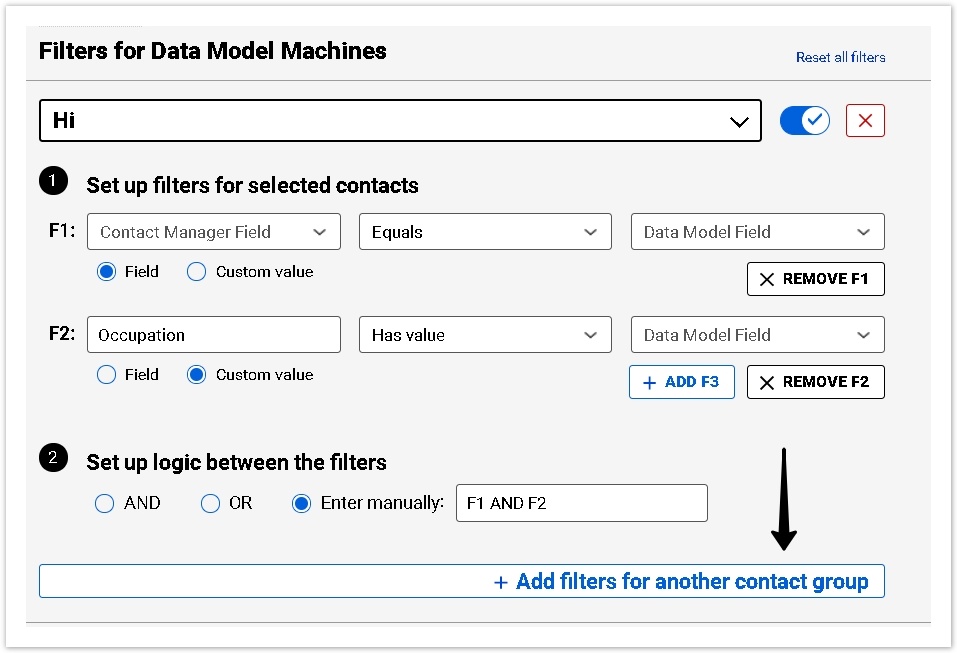Select F2 Custom value radio button
This screenshot has width=957, height=653.
pos(197,375)
